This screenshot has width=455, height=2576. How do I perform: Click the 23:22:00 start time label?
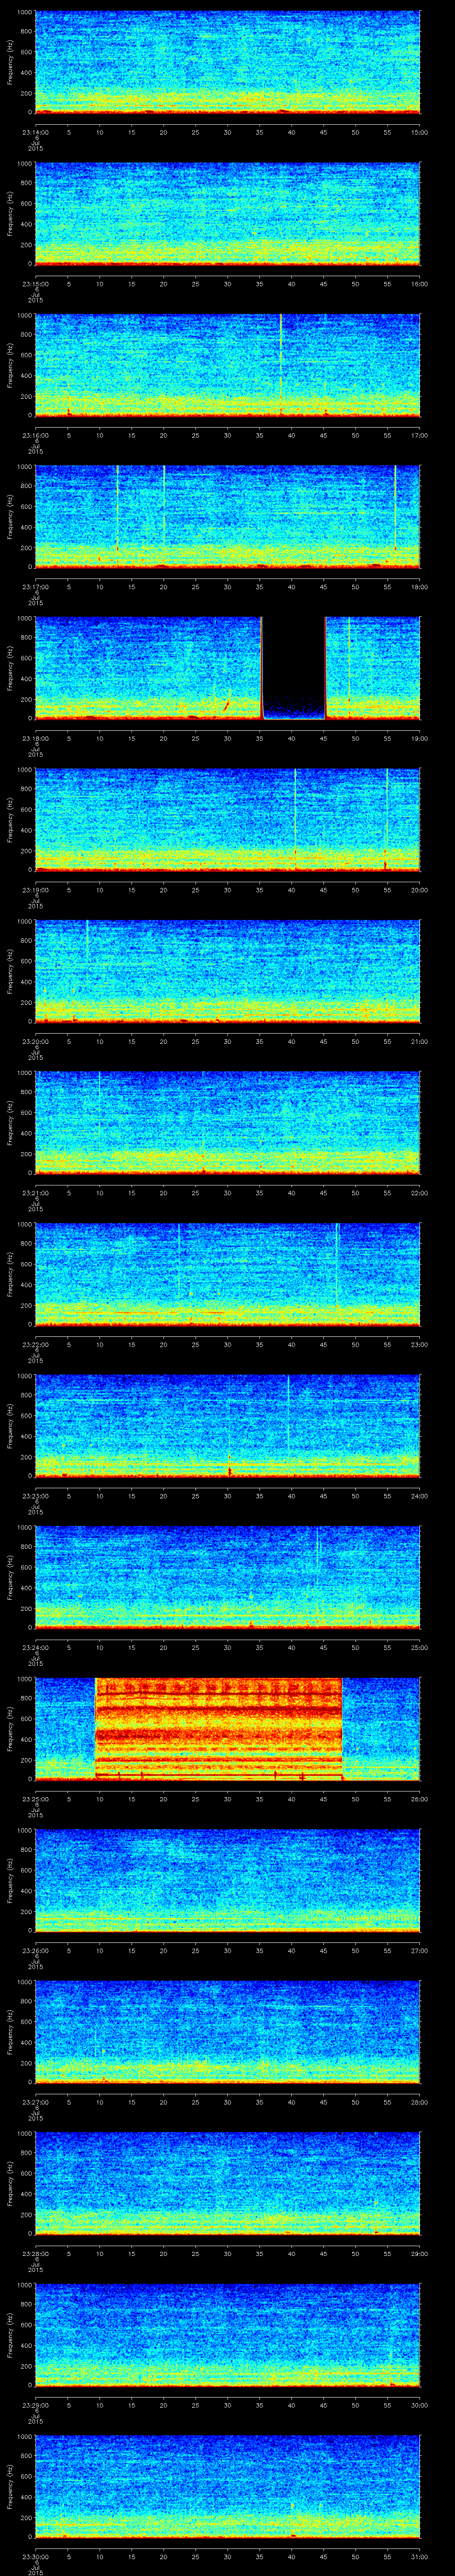coord(35,1344)
